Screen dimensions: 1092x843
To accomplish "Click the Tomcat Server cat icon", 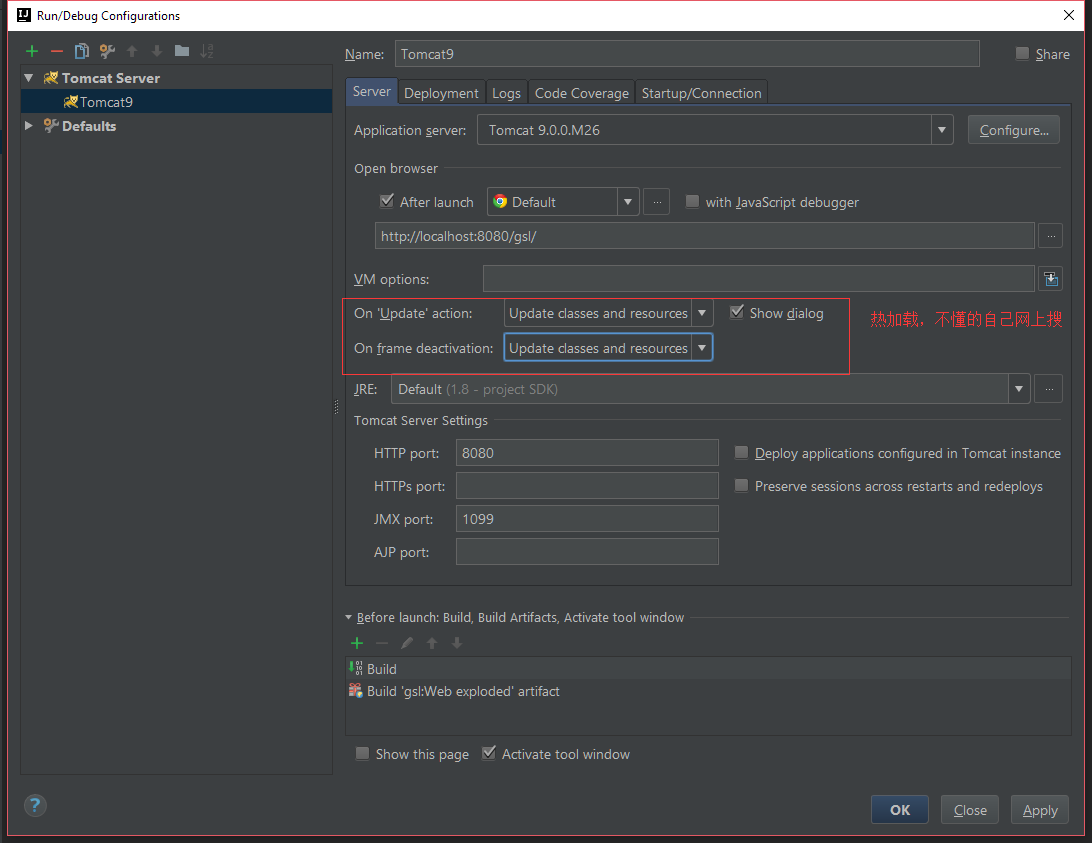I will (51, 78).
